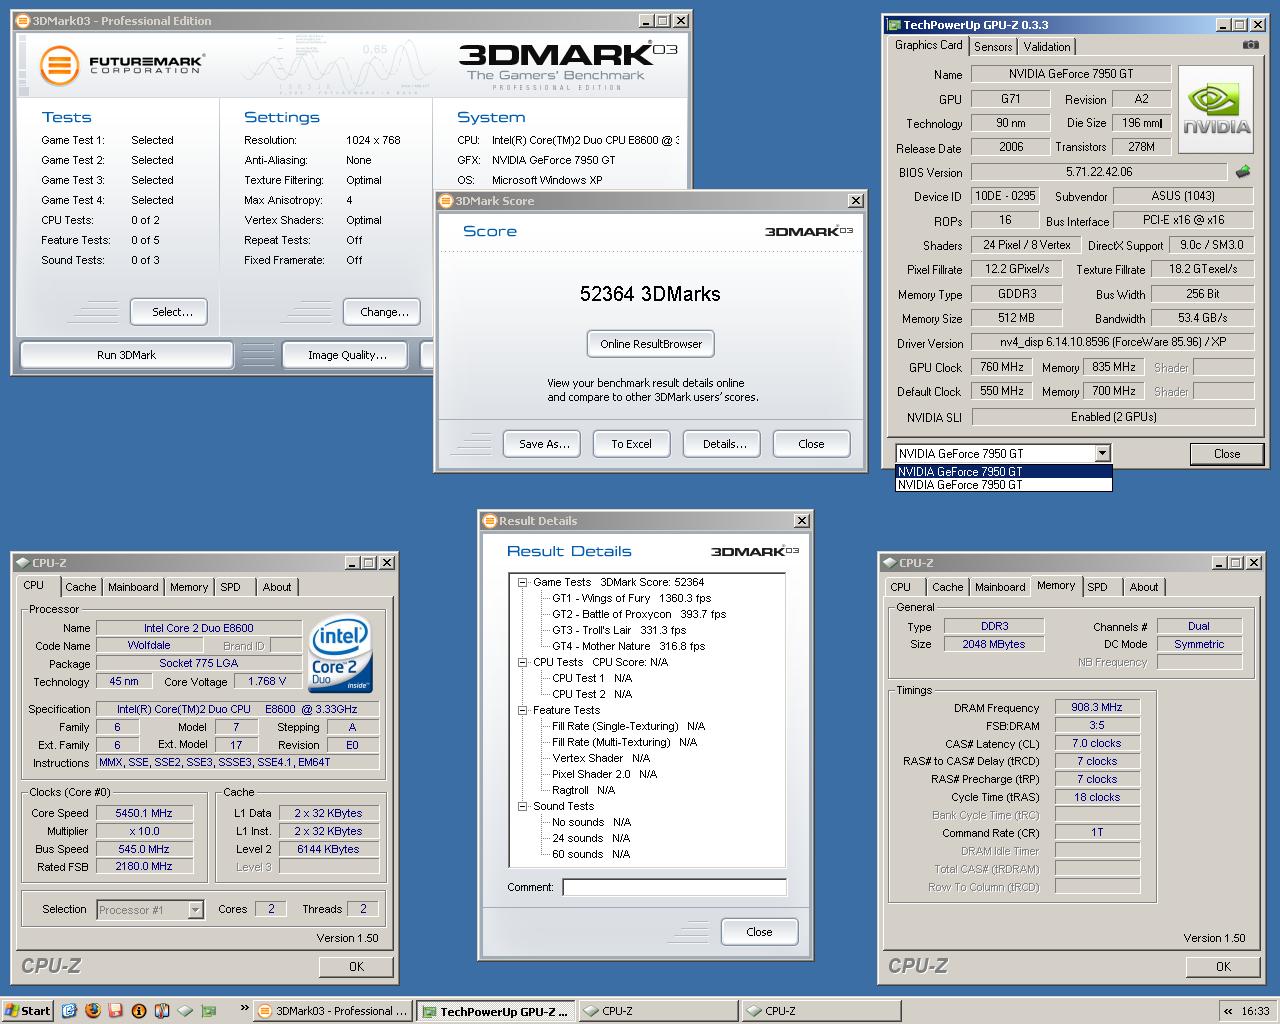Image resolution: width=1280 pixels, height=1024 pixels.
Task: Click the Close button in GPU-Z
Action: [1227, 454]
